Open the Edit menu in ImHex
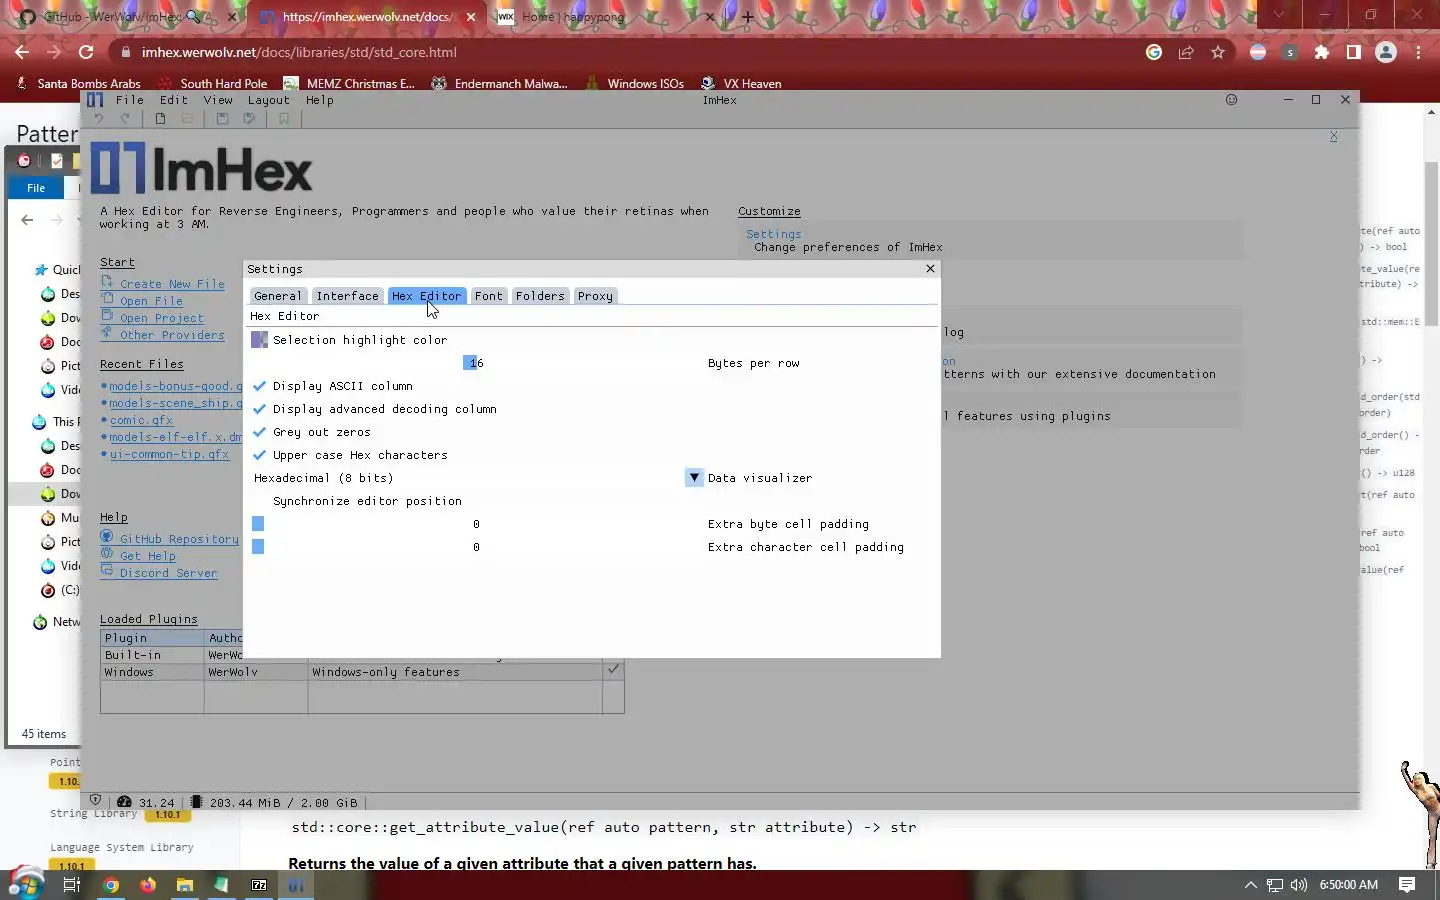The width and height of the screenshot is (1440, 900). 174,100
